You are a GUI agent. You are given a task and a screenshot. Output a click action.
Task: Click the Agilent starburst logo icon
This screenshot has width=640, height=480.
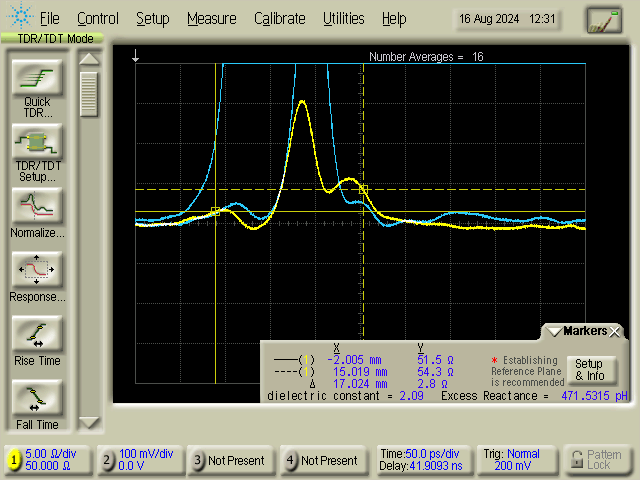click(x=20, y=16)
